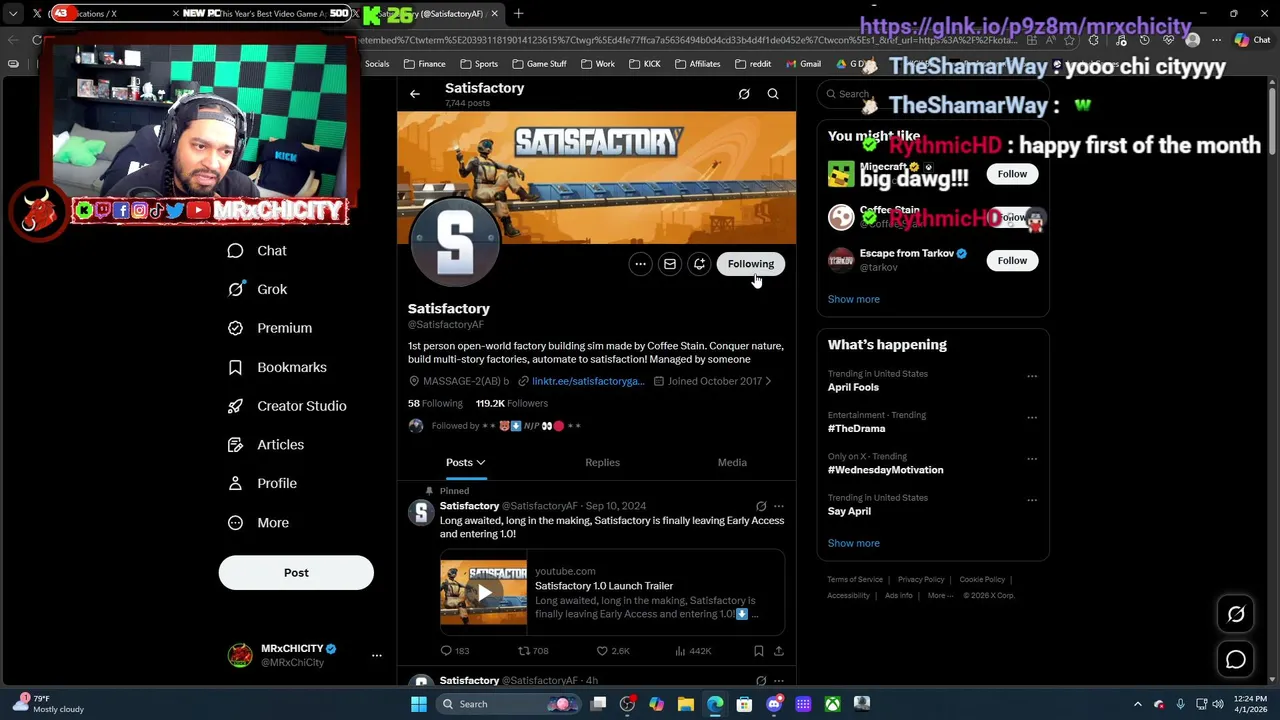This screenshot has width=1280, height=720.
Task: Open the Gmail bookmark
Action: click(804, 64)
